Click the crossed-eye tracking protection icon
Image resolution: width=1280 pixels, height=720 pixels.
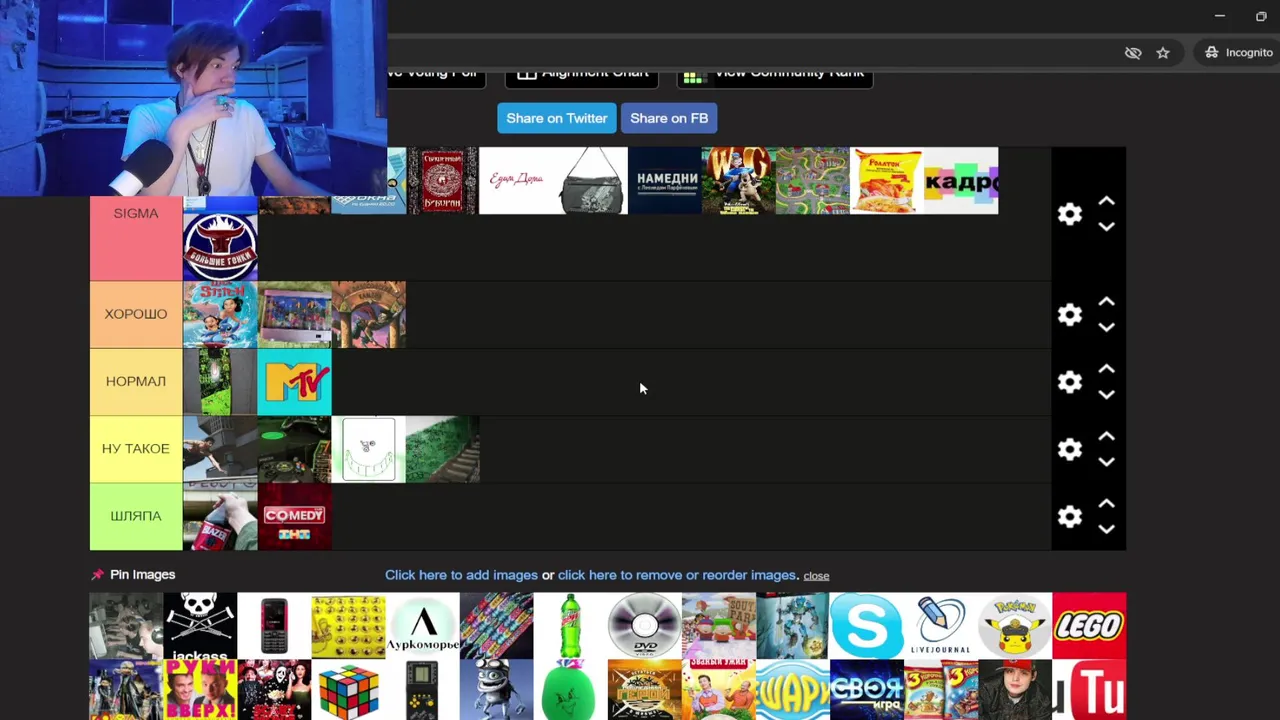[1133, 53]
